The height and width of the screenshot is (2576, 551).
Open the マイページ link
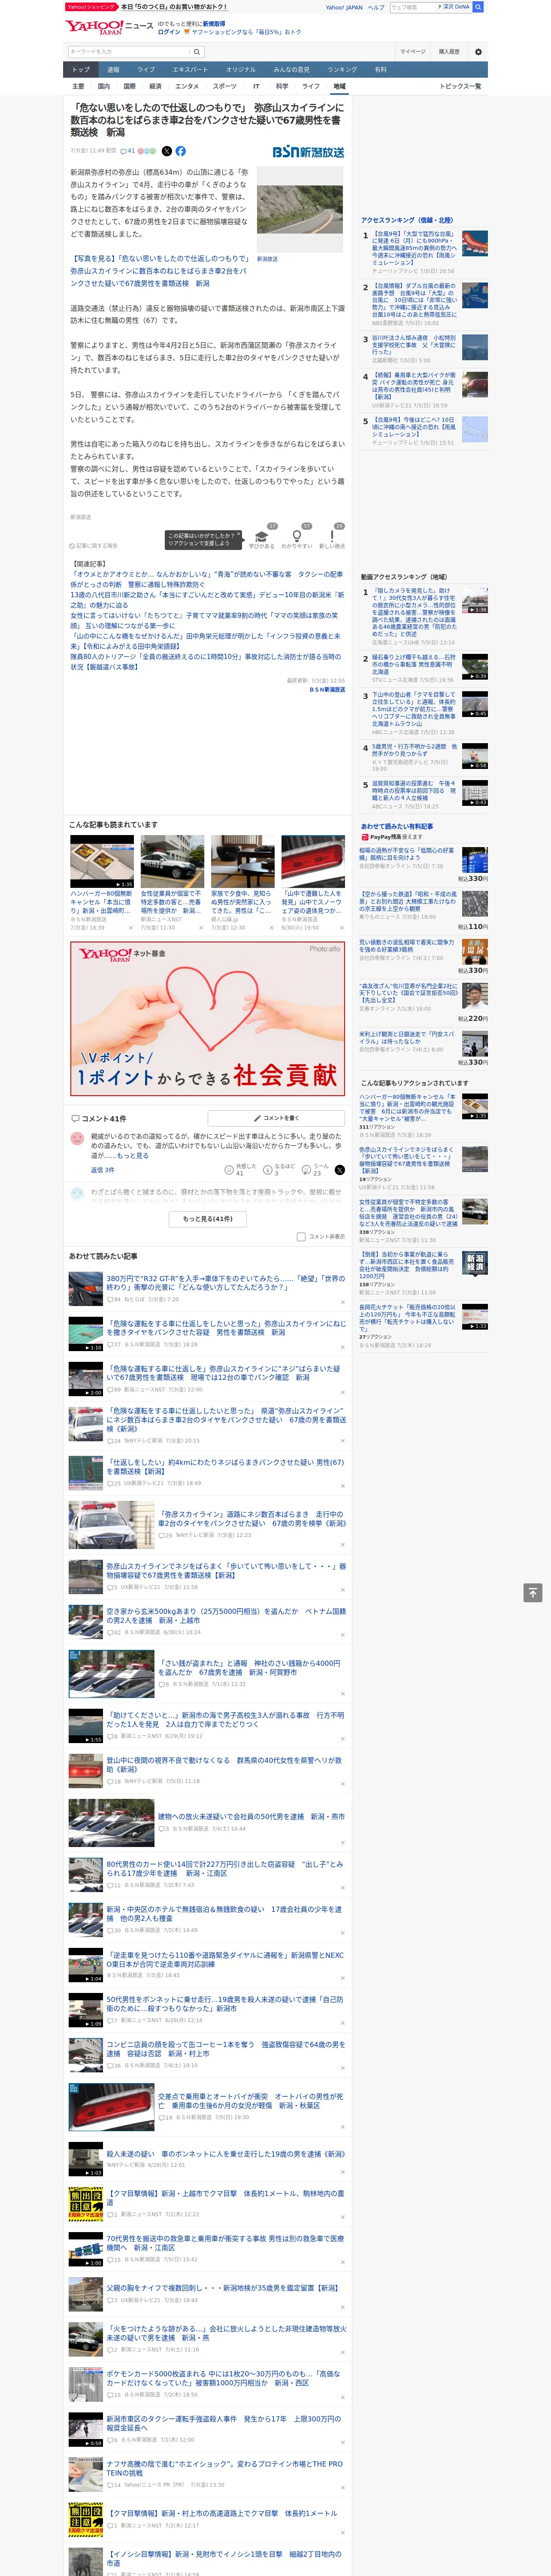pos(412,52)
